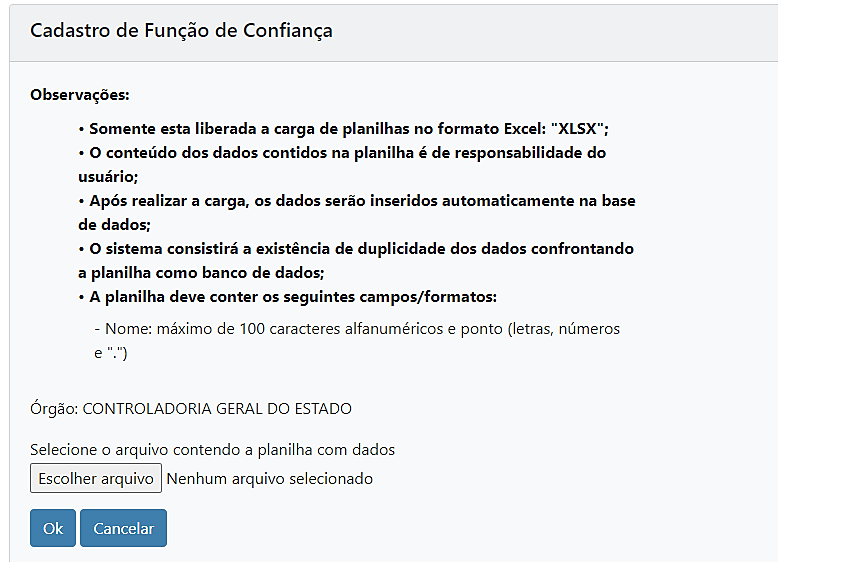Click the 'Cadastro de Função de Confiança' heading

[181, 30]
